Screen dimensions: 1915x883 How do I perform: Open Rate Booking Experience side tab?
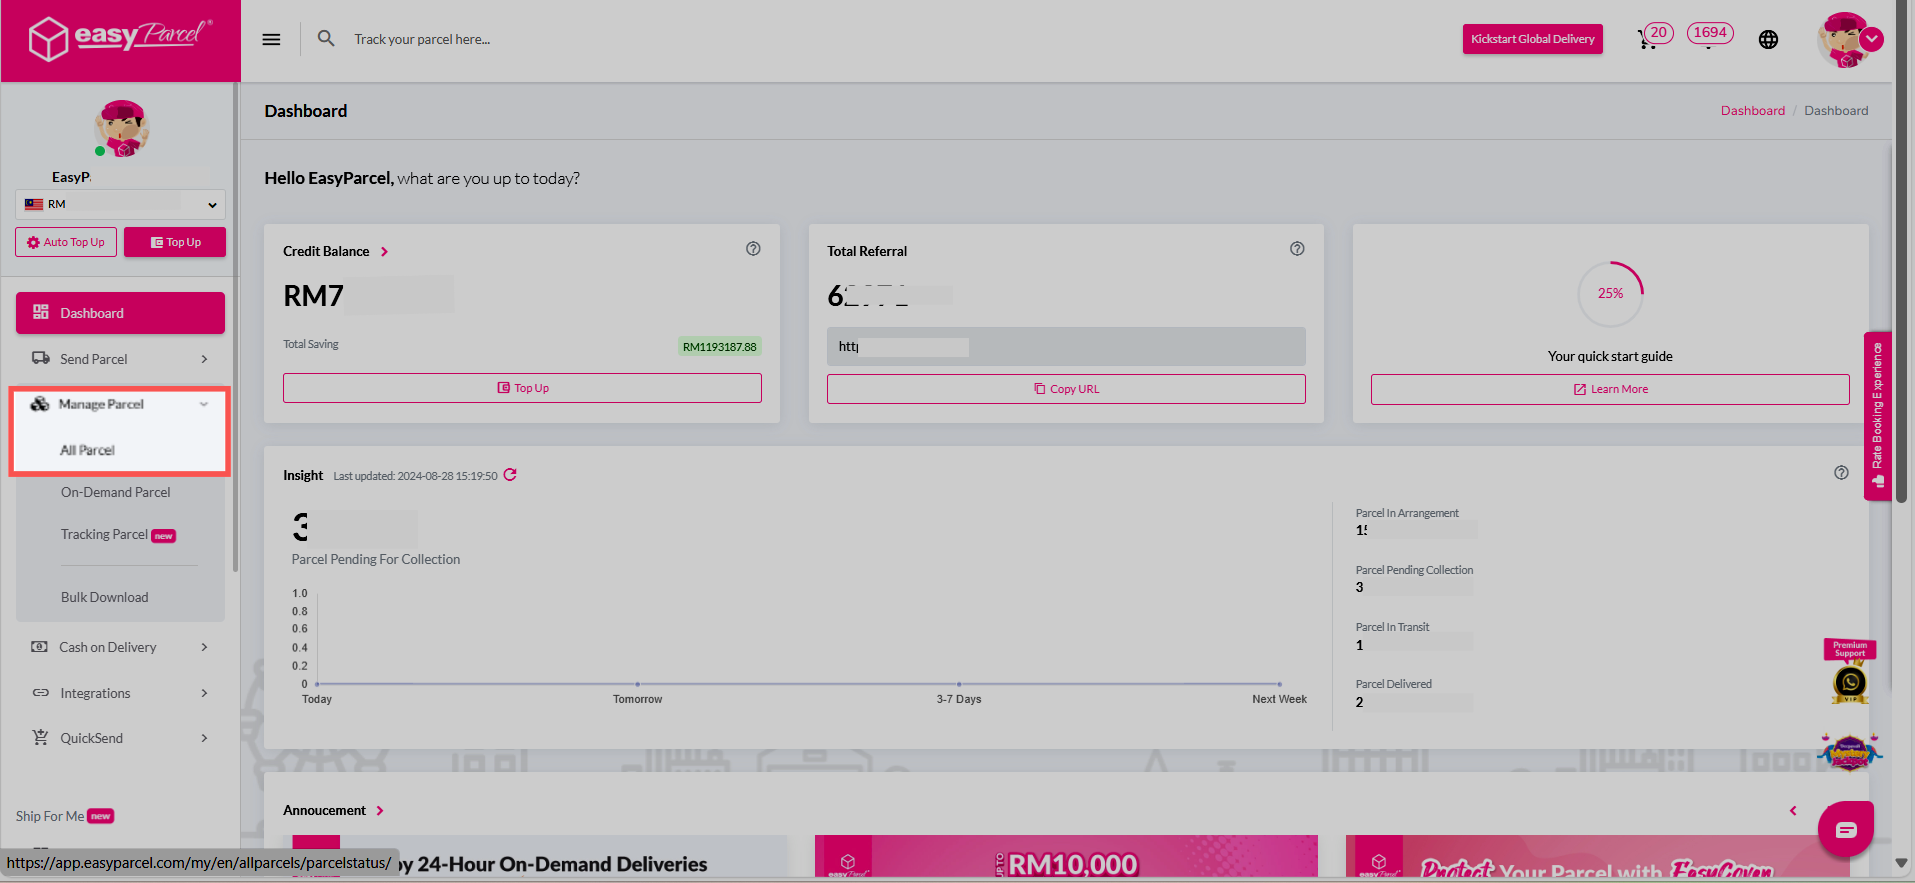click(1878, 415)
